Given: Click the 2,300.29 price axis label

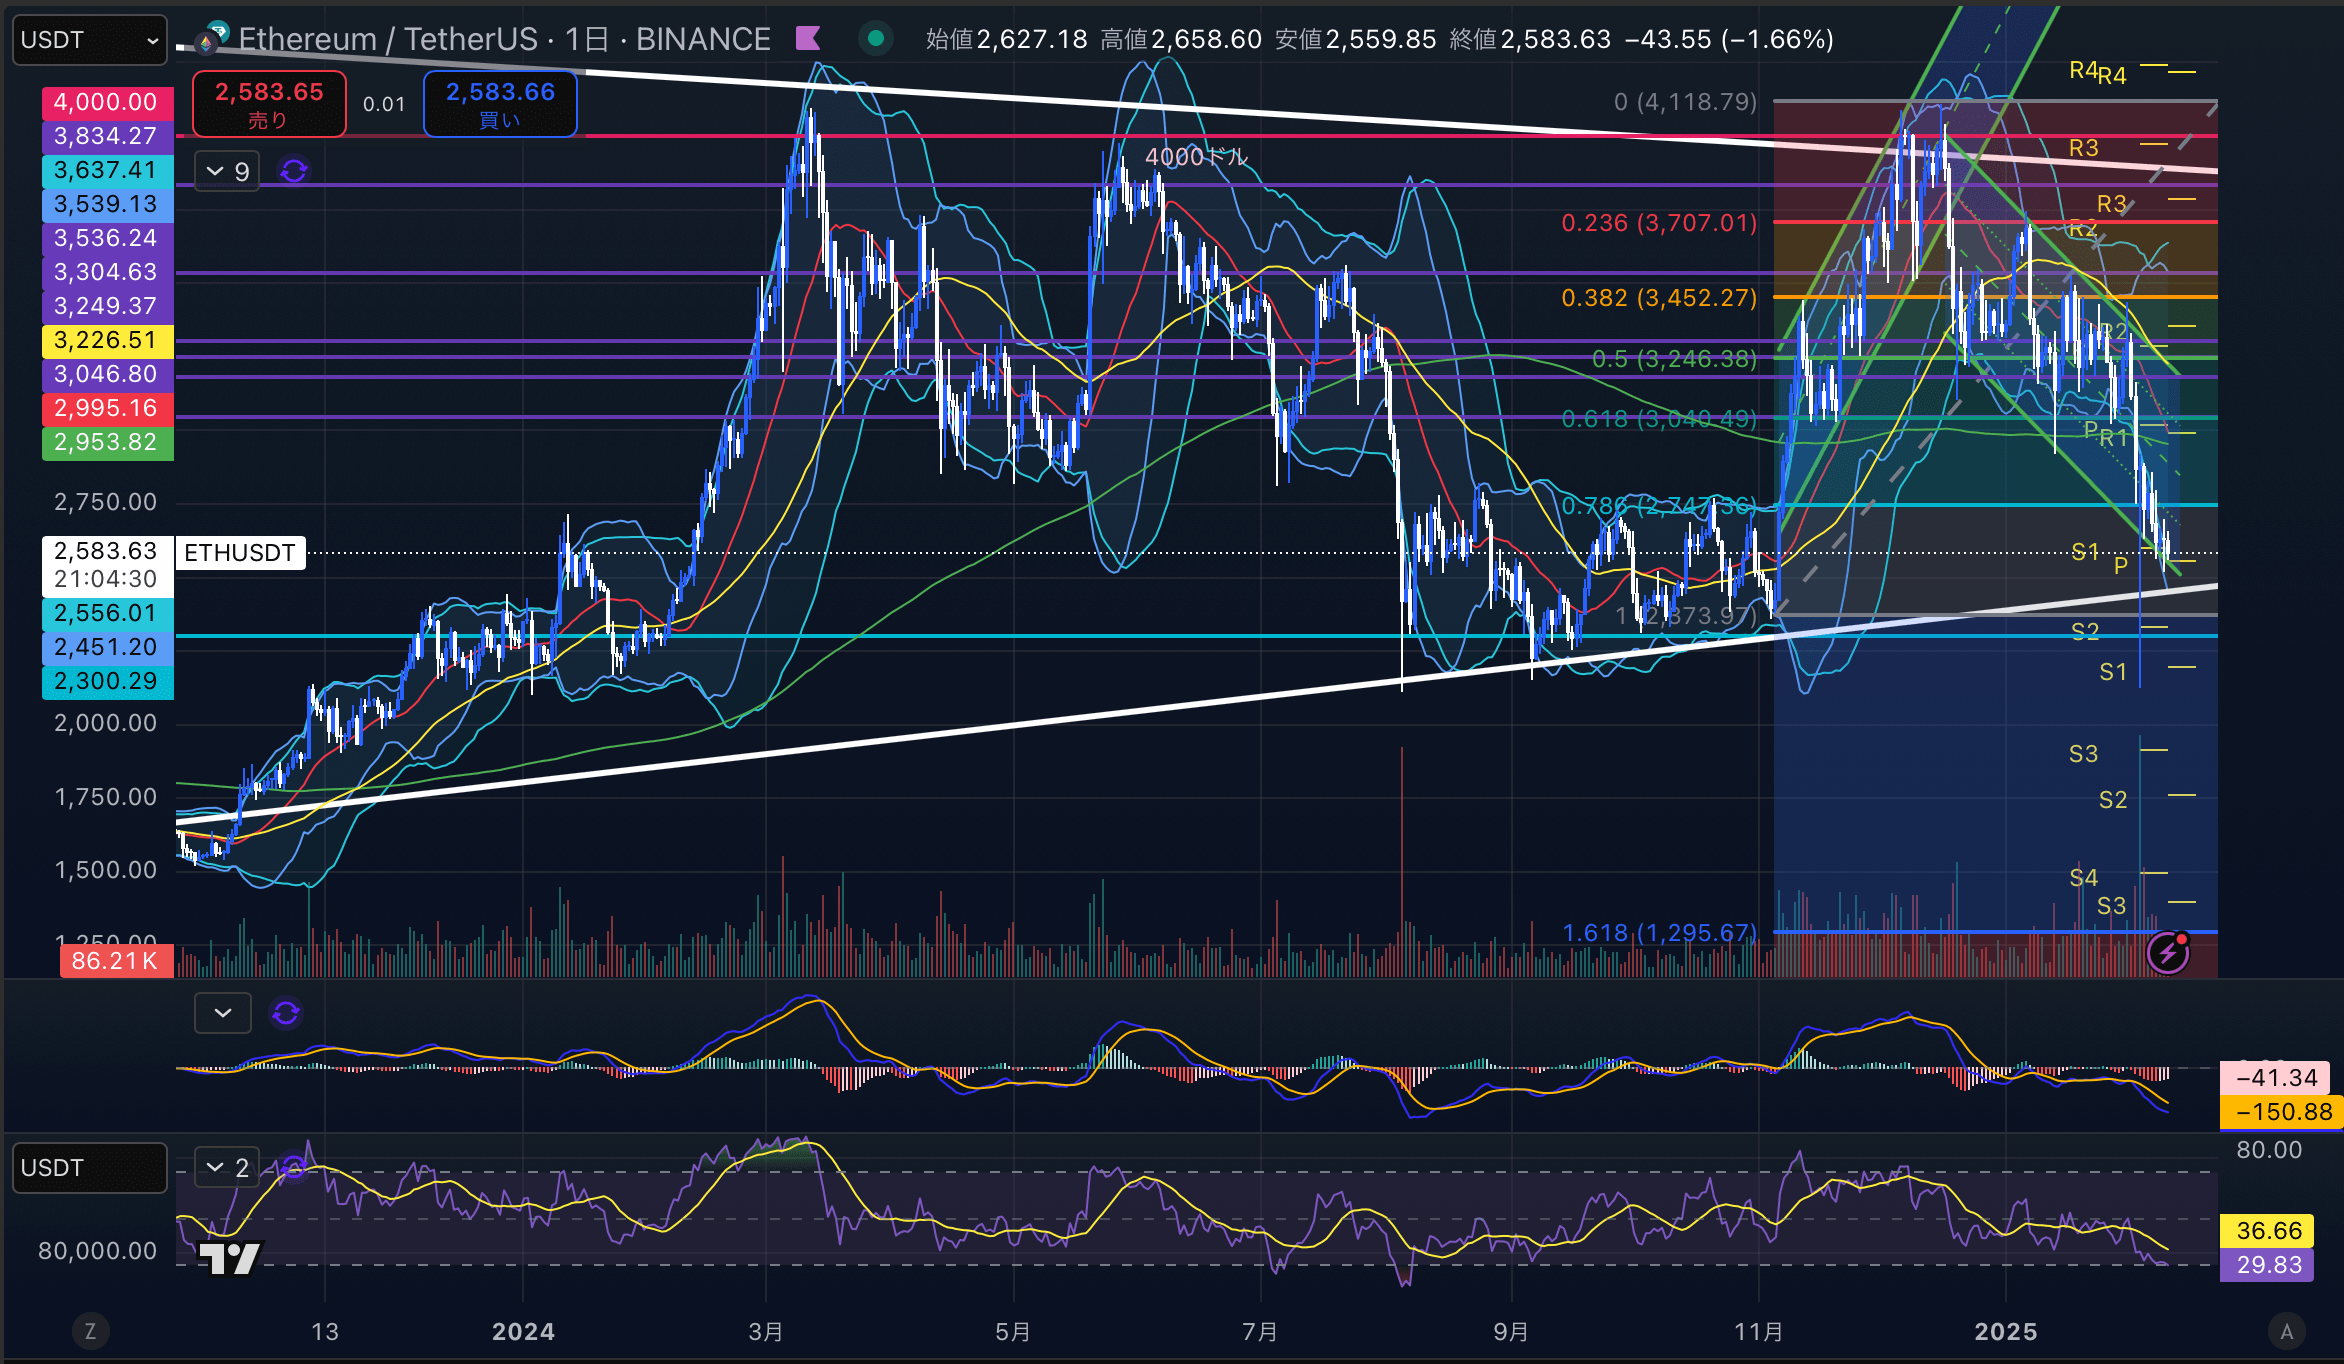Looking at the screenshot, I should coord(107,681).
